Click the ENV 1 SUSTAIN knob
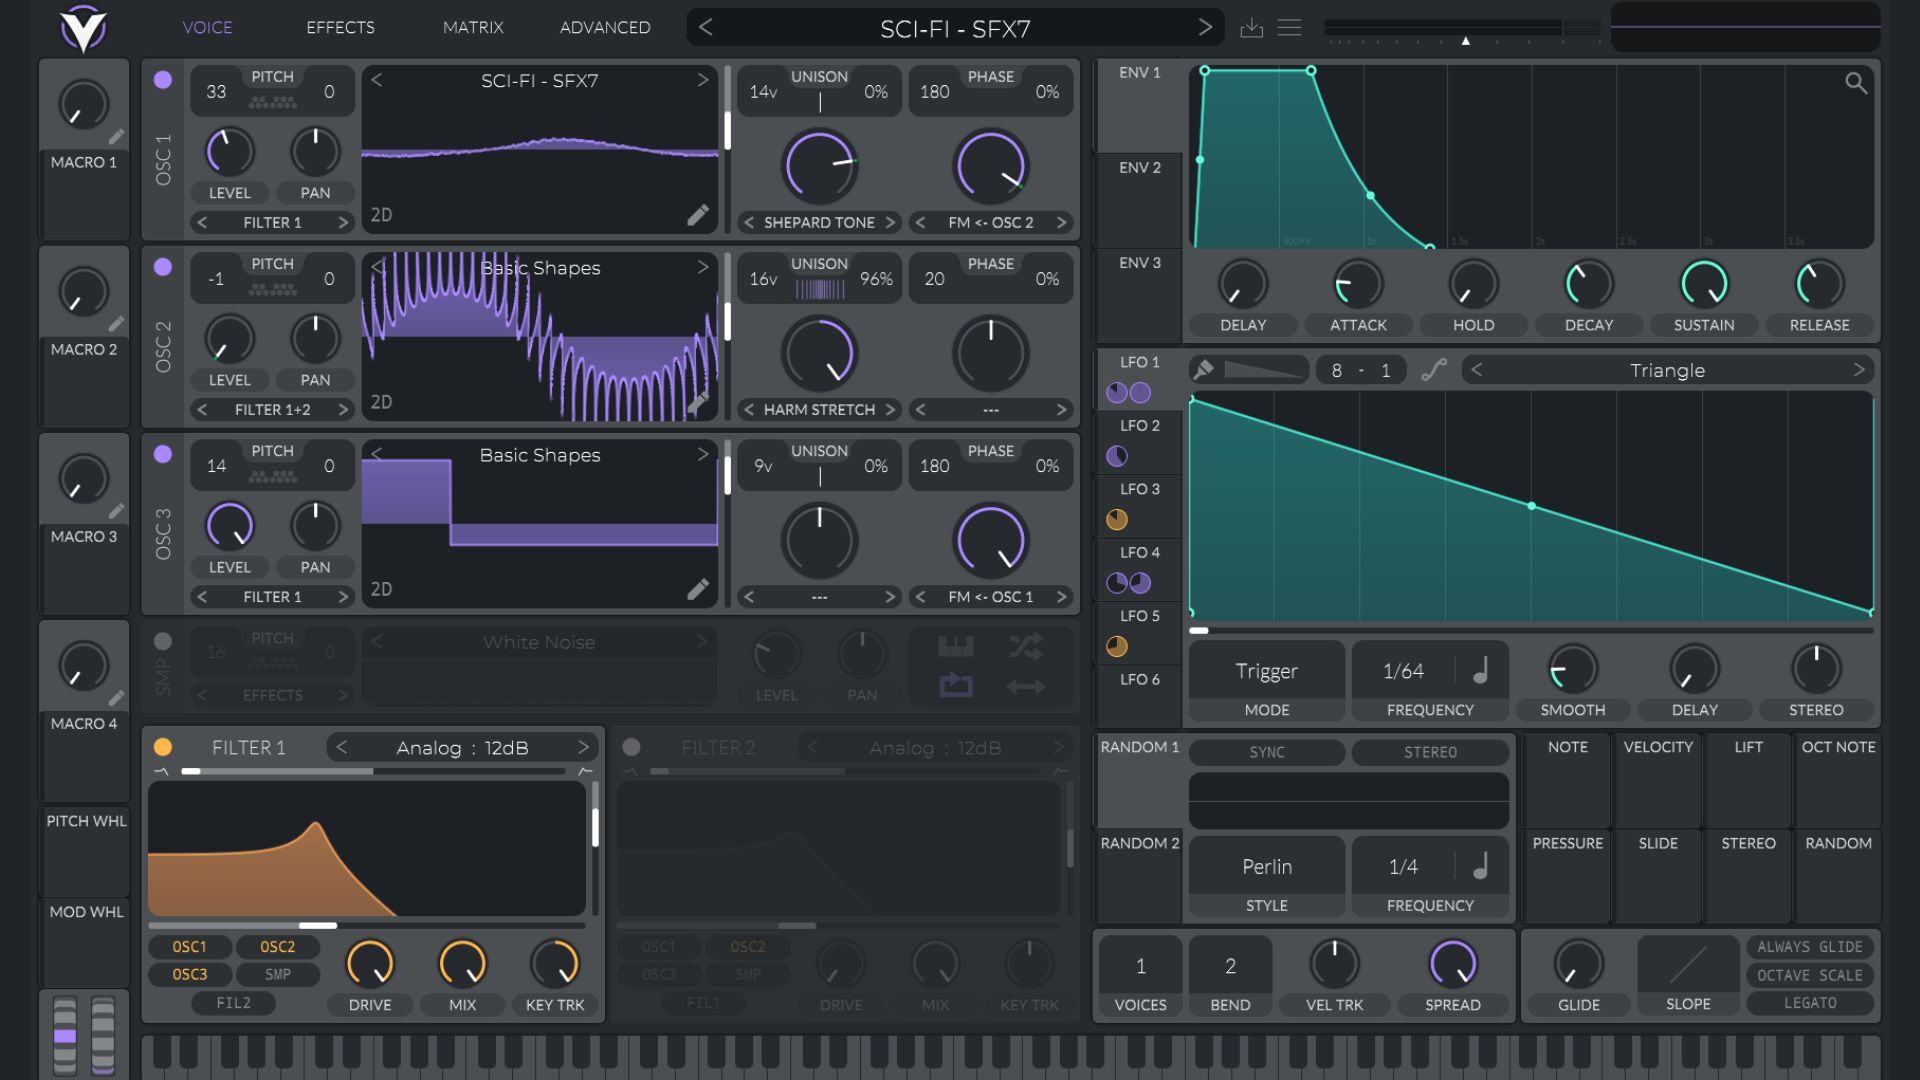The height and width of the screenshot is (1080, 1920). (x=1704, y=284)
